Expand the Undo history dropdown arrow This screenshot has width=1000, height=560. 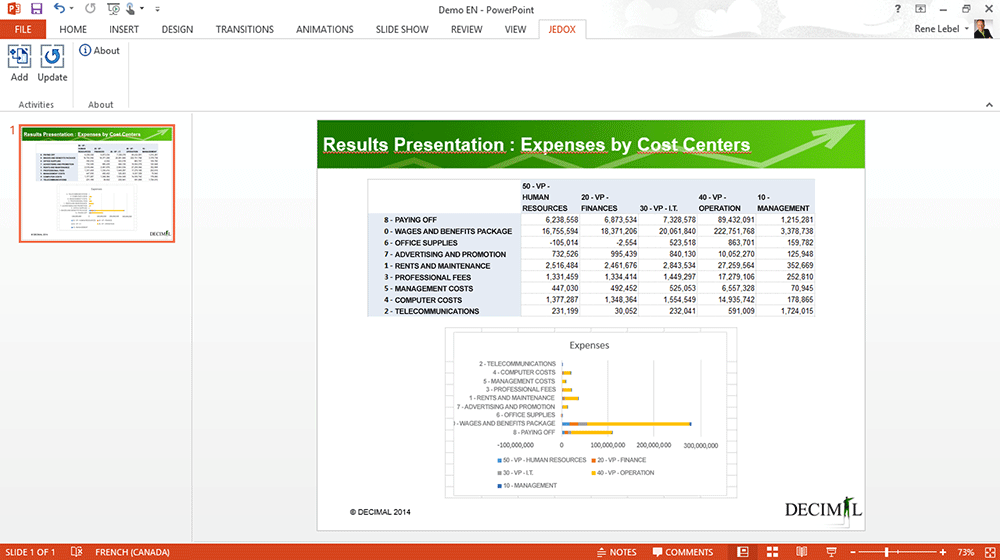tap(72, 9)
